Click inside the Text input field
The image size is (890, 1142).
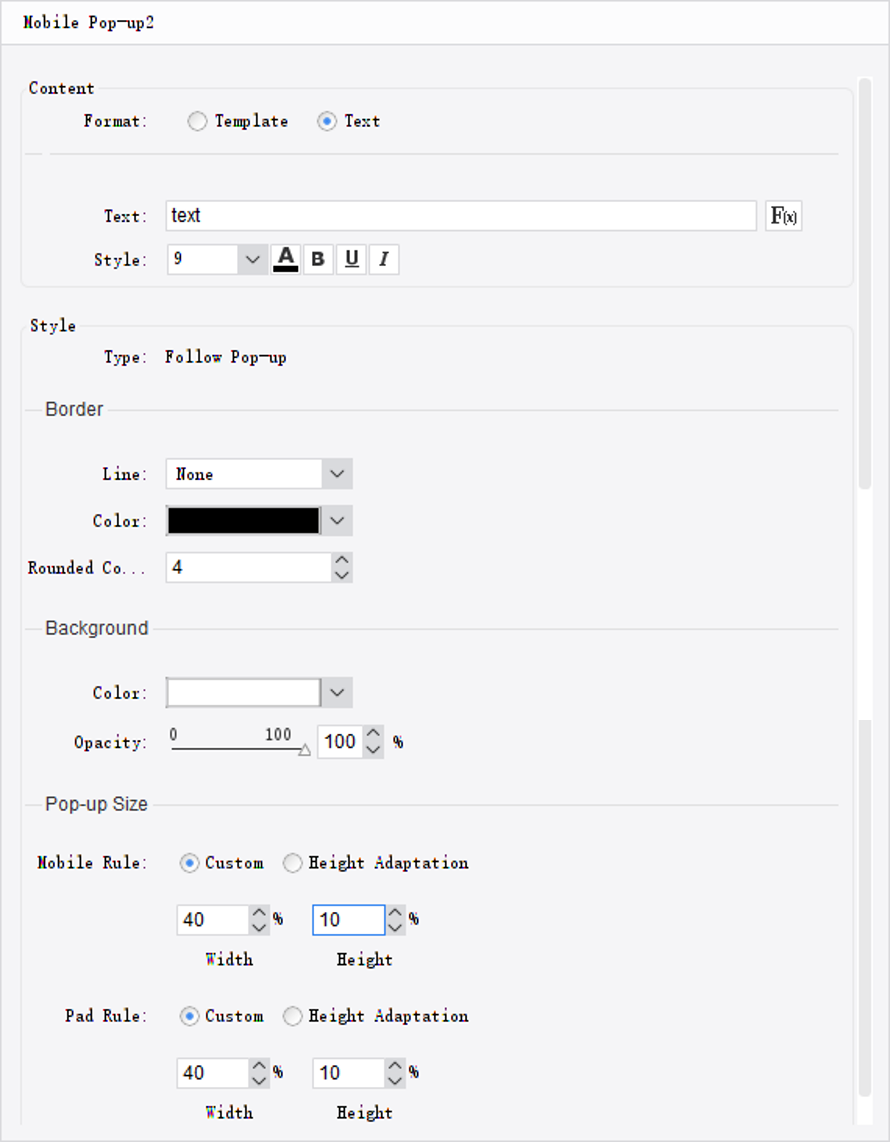(x=460, y=216)
